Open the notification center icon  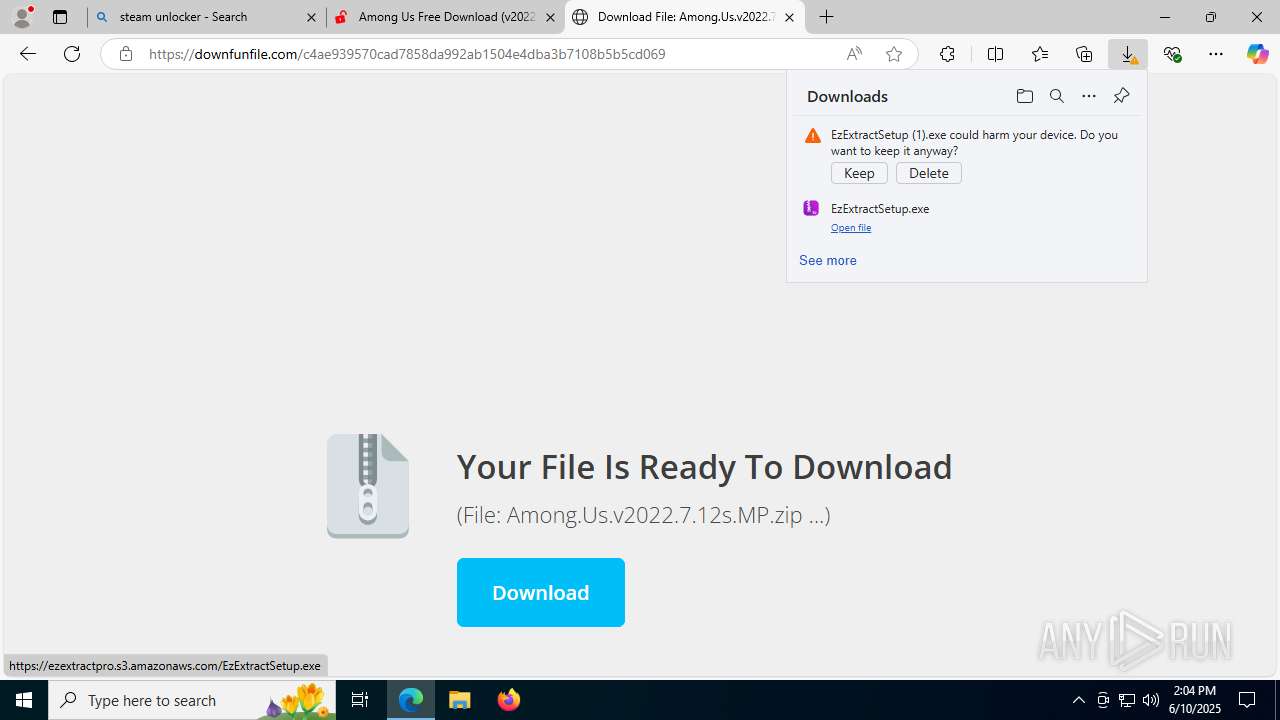[x=1248, y=700]
